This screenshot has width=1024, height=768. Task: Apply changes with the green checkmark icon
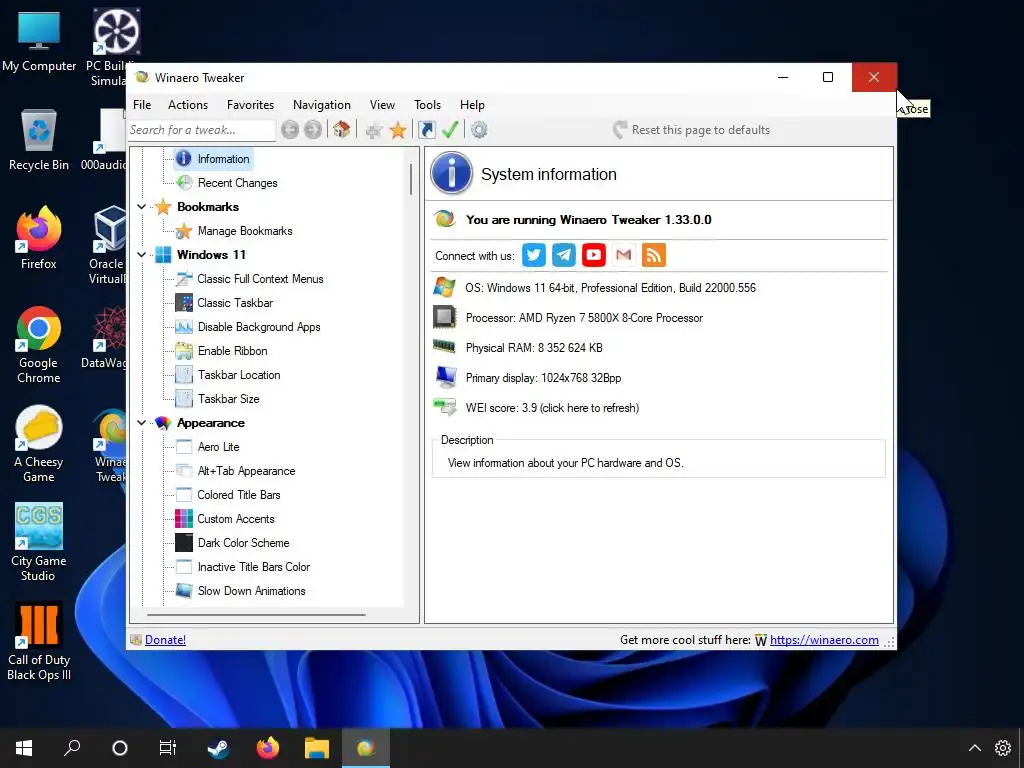point(450,129)
